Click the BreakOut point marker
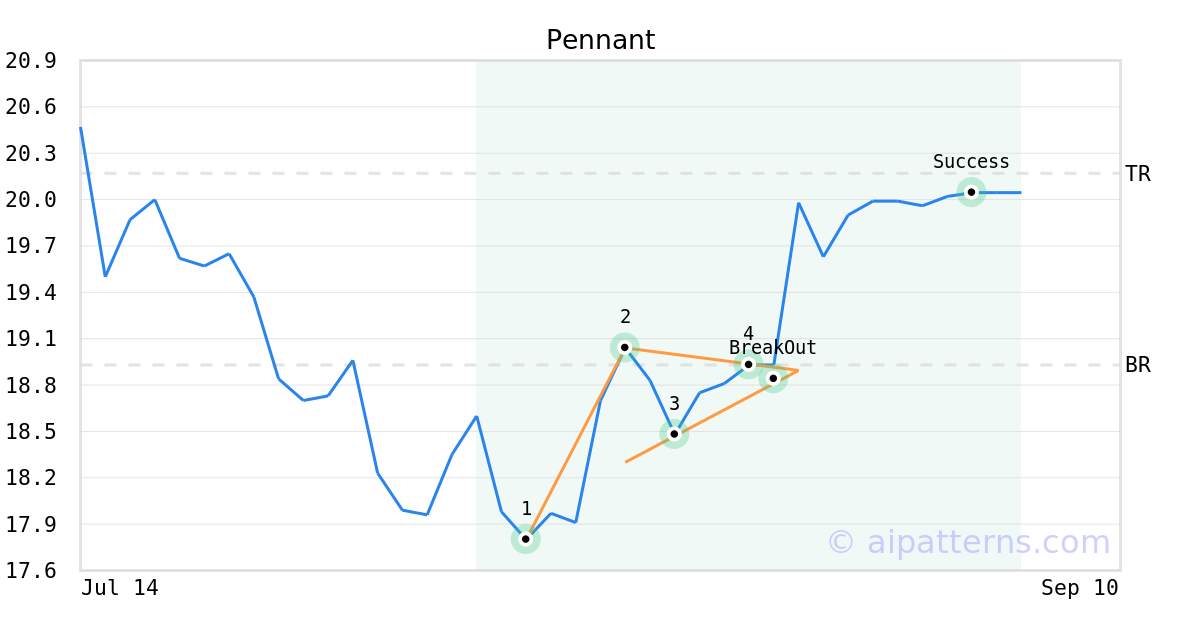 [773, 378]
